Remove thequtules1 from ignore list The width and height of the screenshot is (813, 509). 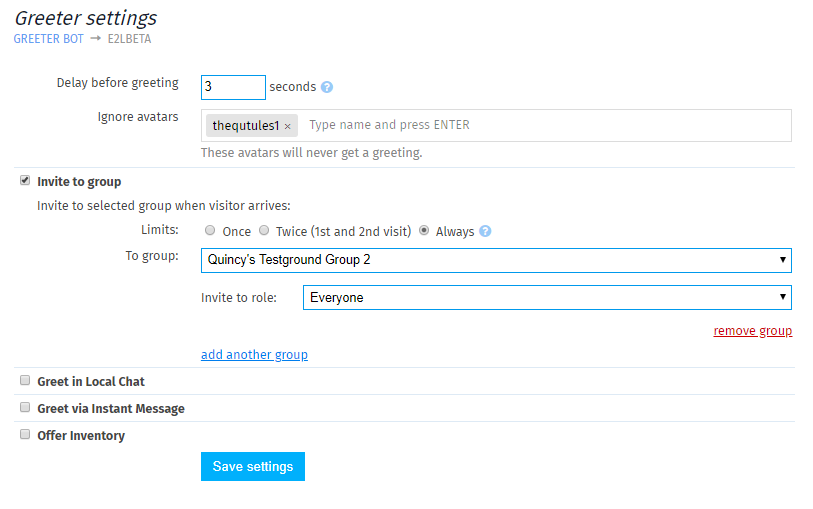[x=287, y=126]
